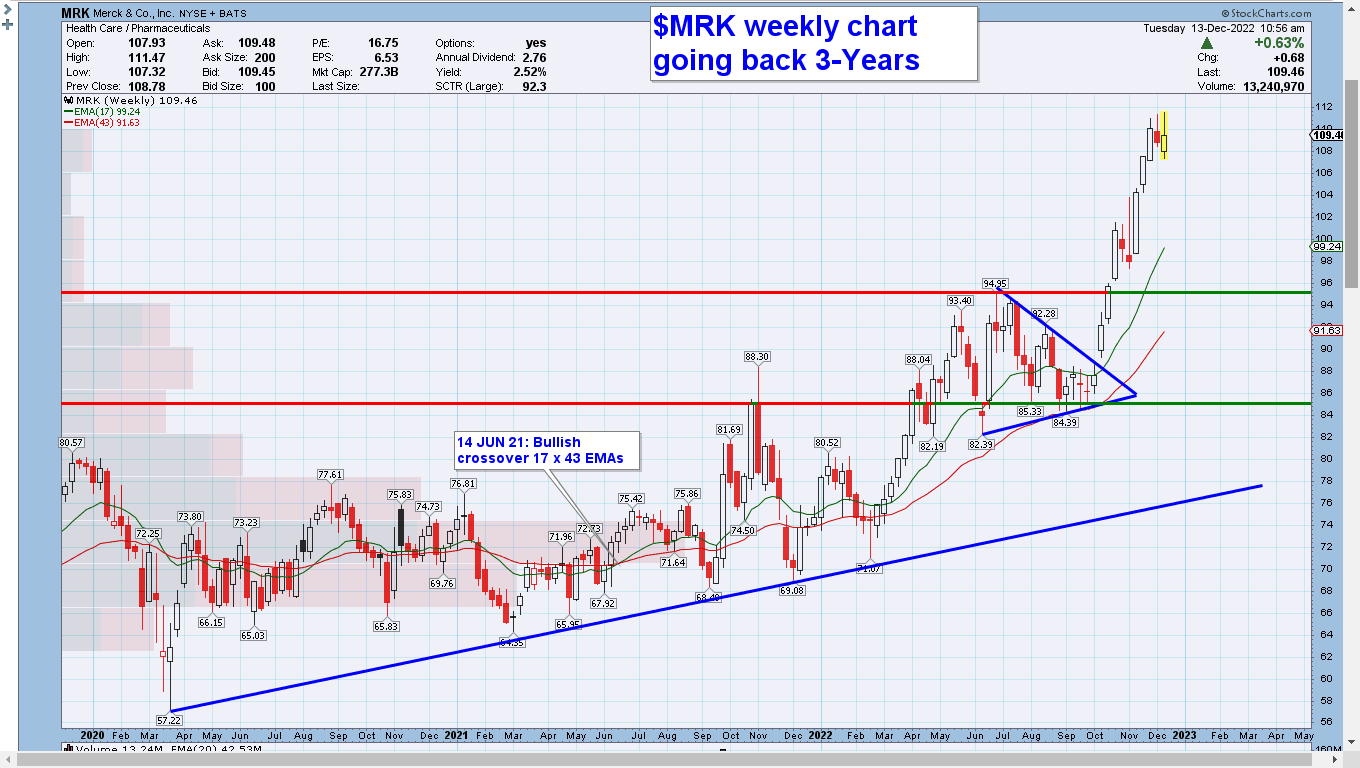Click the 2023 year label on time axis
This screenshot has width=1360, height=768.
[x=1183, y=735]
